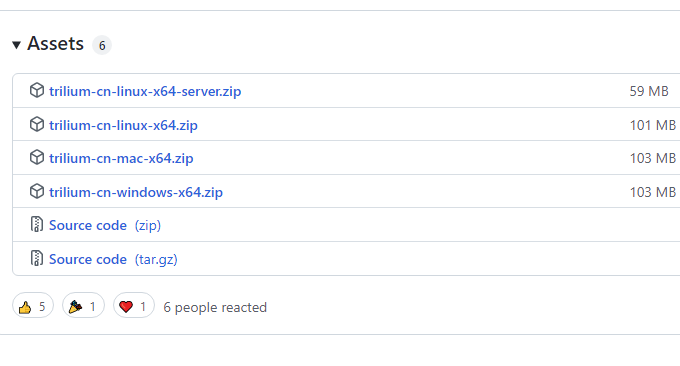Viewport: 680px width, 366px height.
Task: Click the zip file icon for Source code (zip)
Action: [37, 225]
